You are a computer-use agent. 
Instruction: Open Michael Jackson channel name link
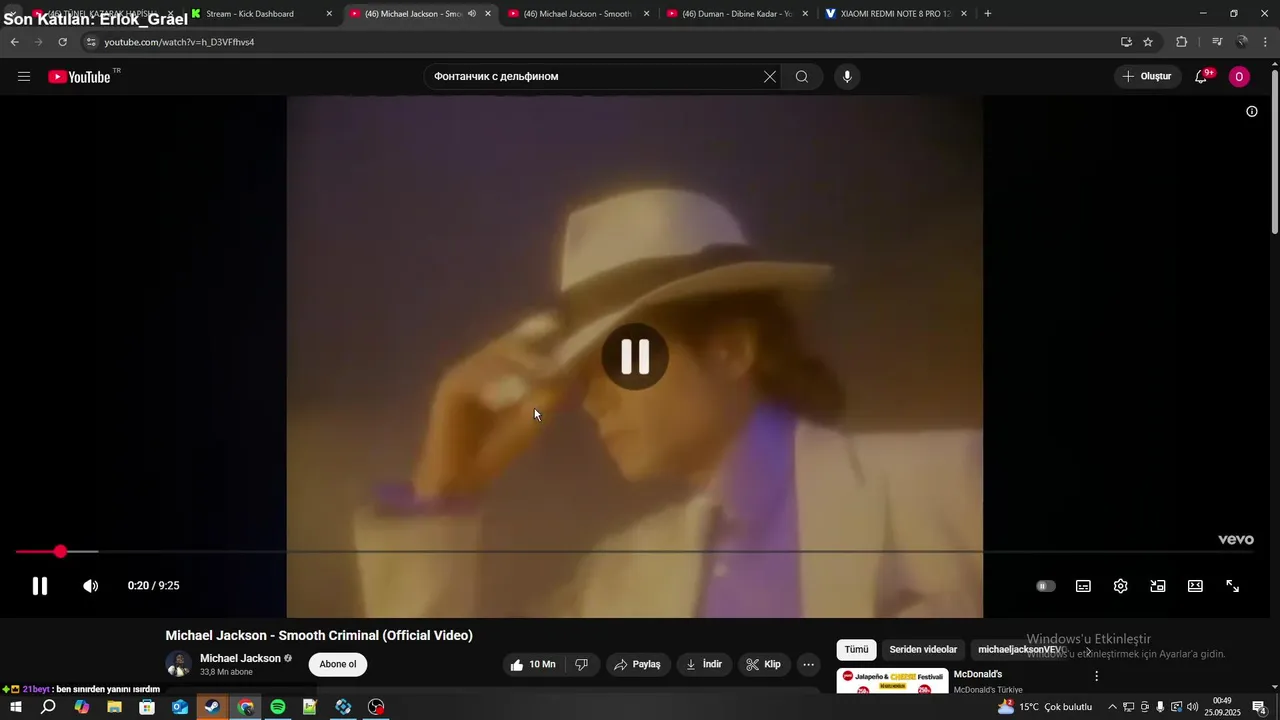pyautogui.click(x=240, y=658)
